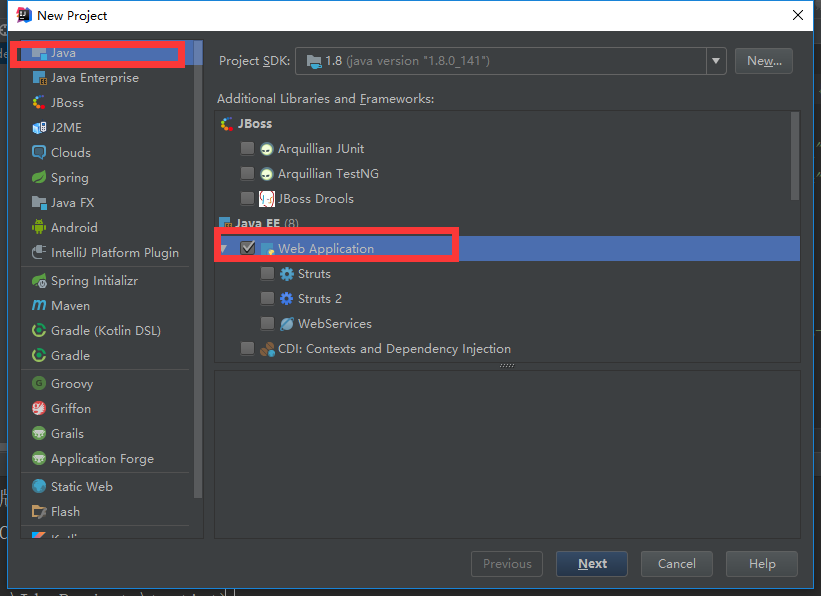Image resolution: width=821 pixels, height=596 pixels.
Task: Click the Next button
Action: pyautogui.click(x=592, y=564)
